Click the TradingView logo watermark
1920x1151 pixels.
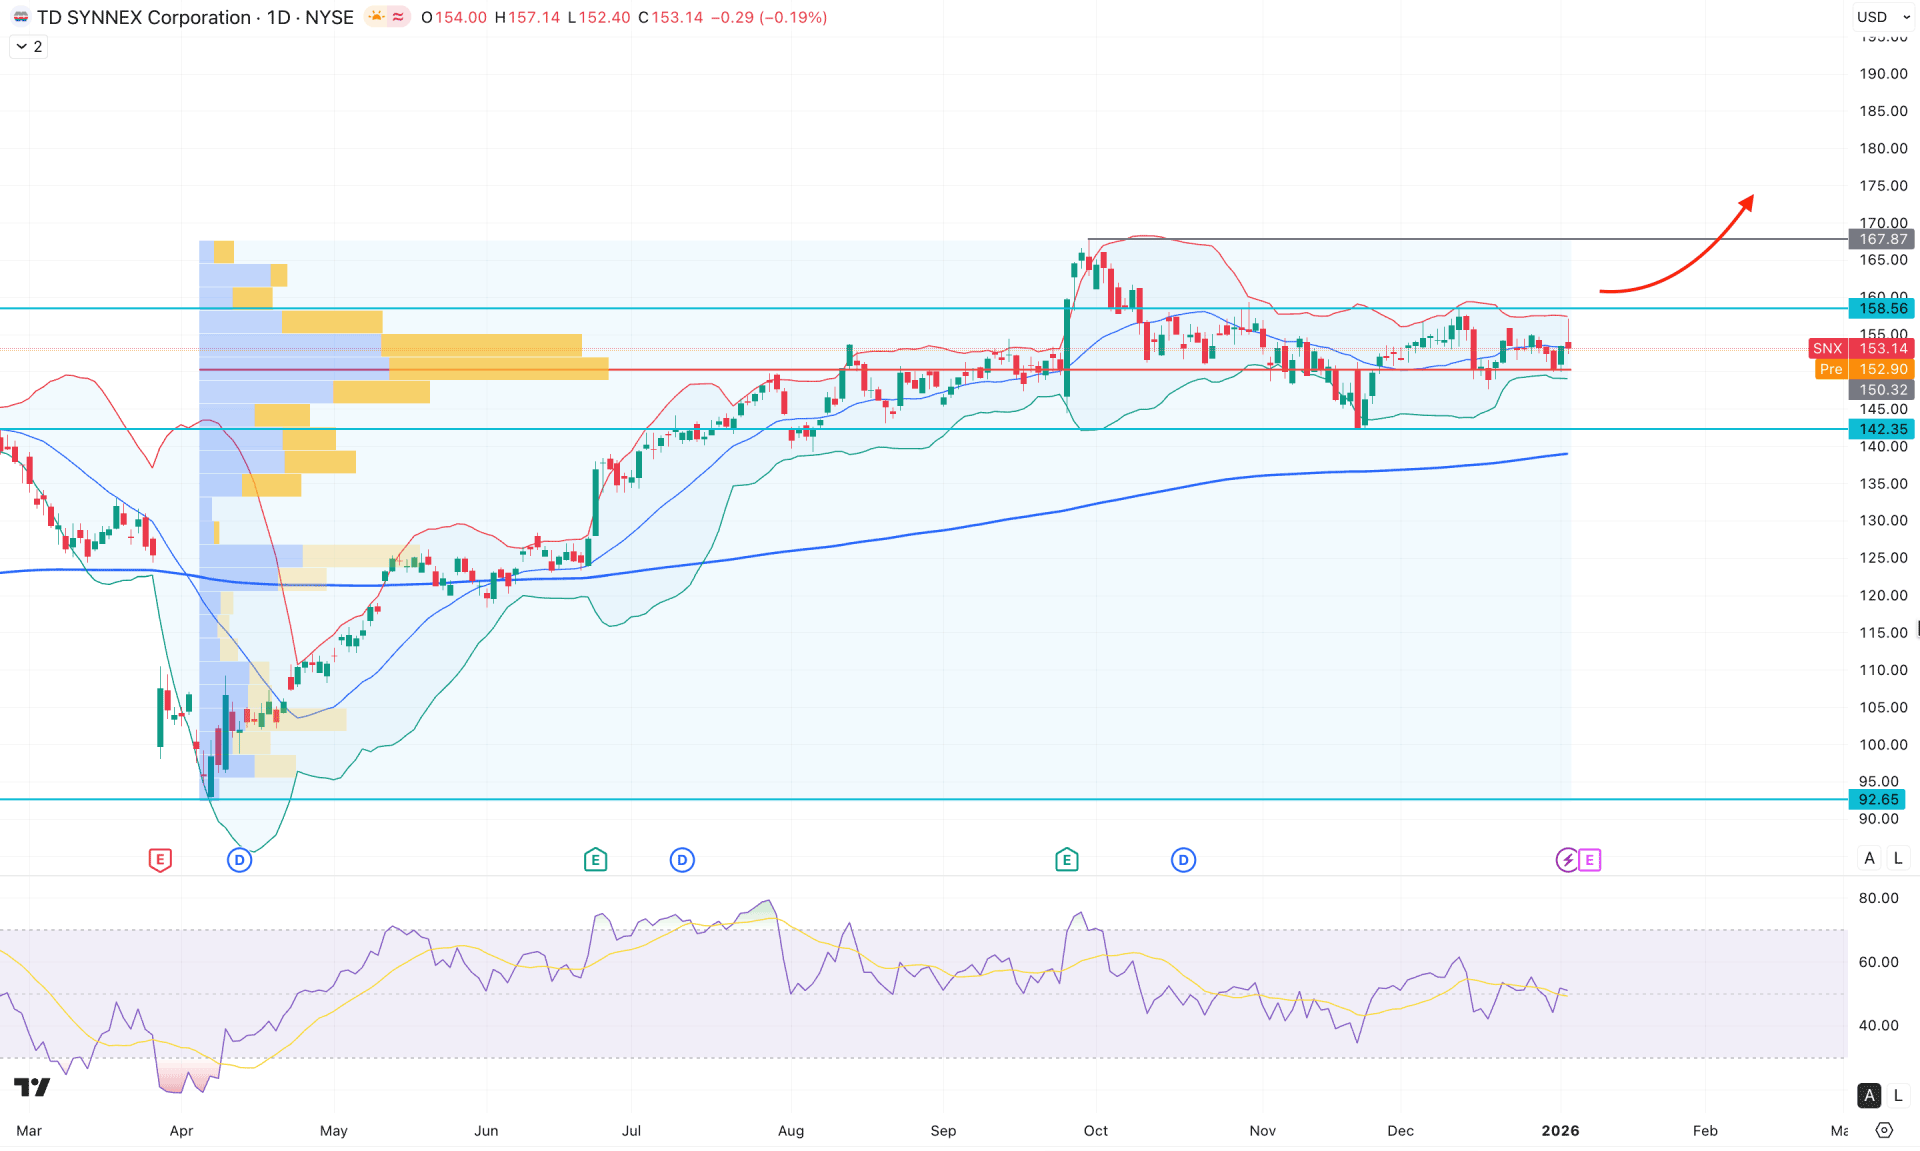(33, 1087)
